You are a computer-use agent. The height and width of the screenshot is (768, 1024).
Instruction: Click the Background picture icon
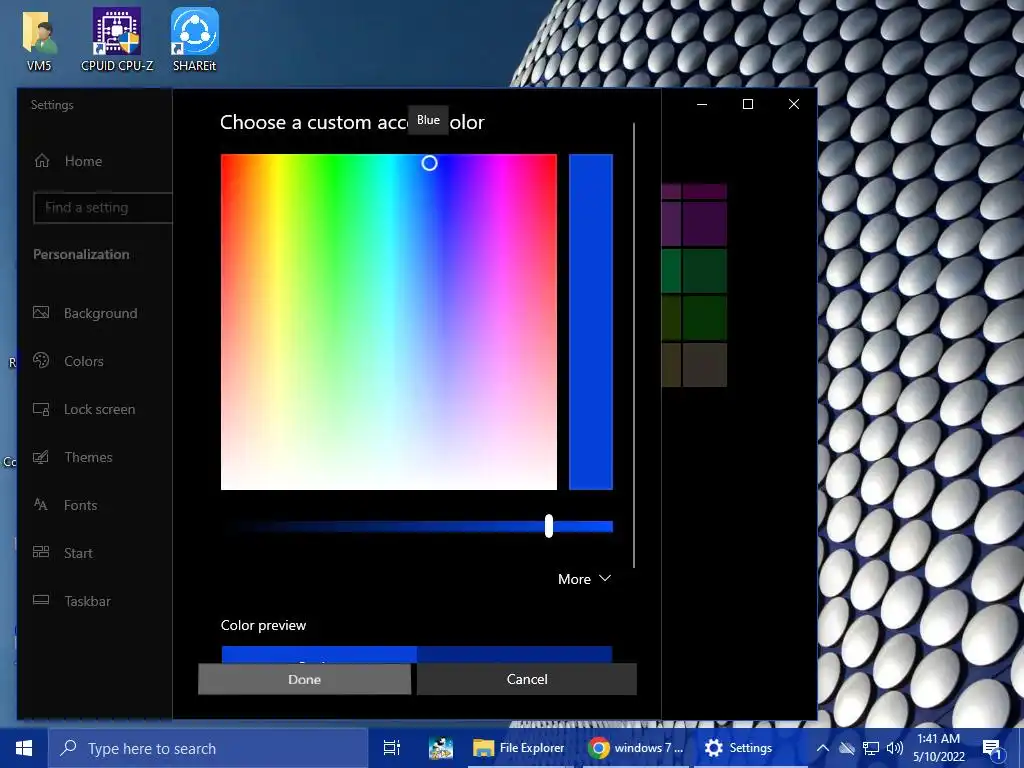(x=41, y=313)
